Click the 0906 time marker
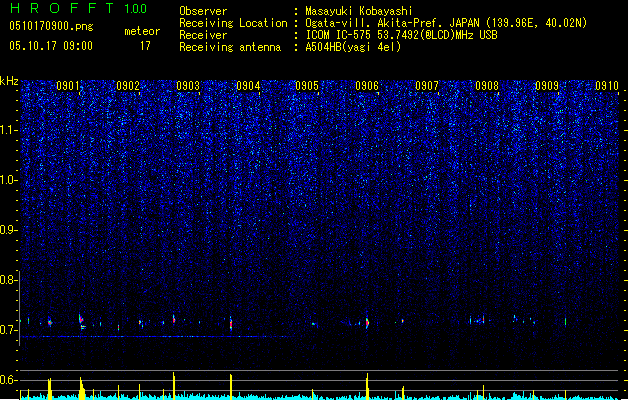Screen dimensions: 629x400 tap(367, 86)
